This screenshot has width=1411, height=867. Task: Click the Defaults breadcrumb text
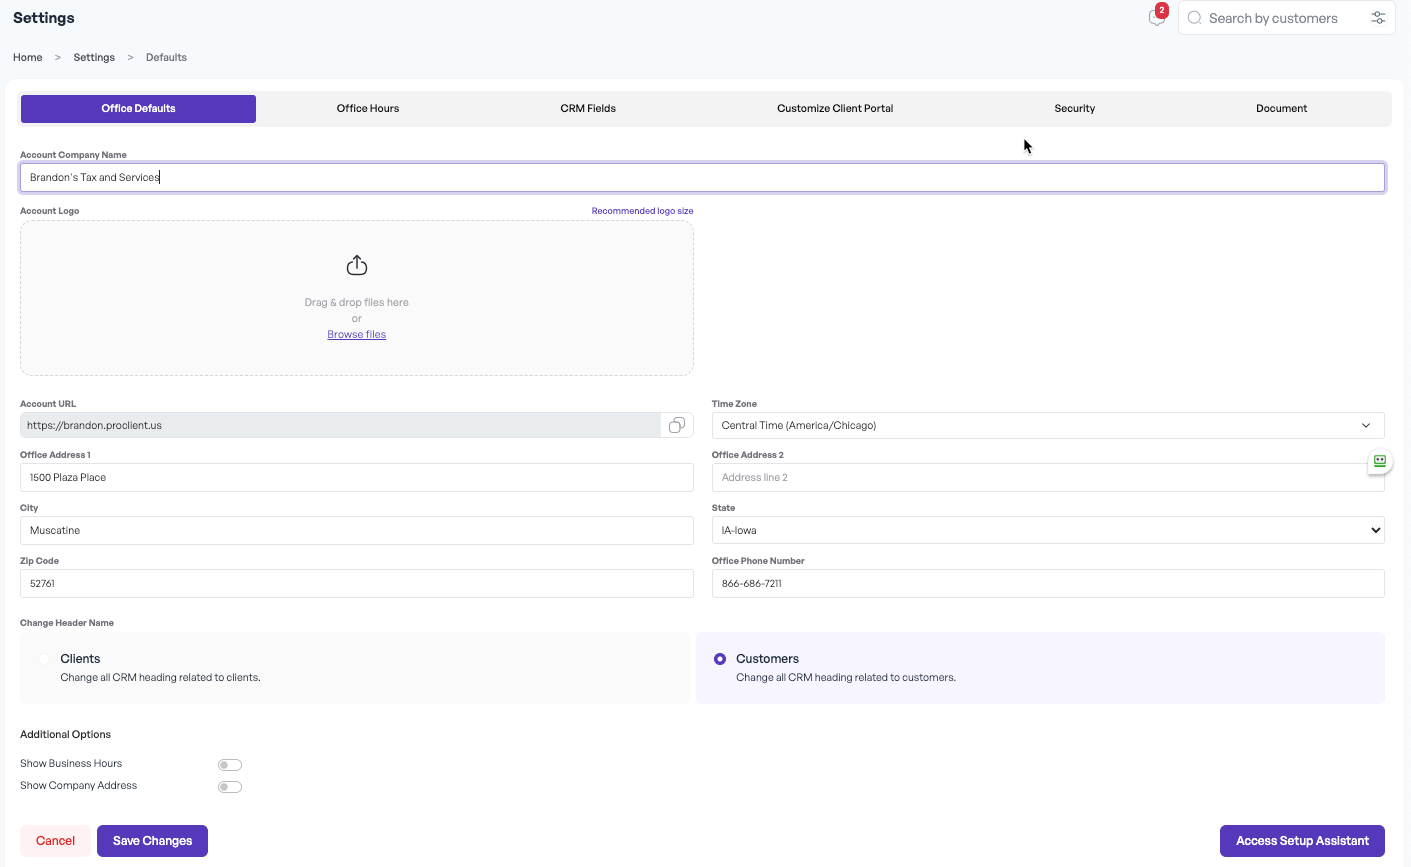[166, 57]
